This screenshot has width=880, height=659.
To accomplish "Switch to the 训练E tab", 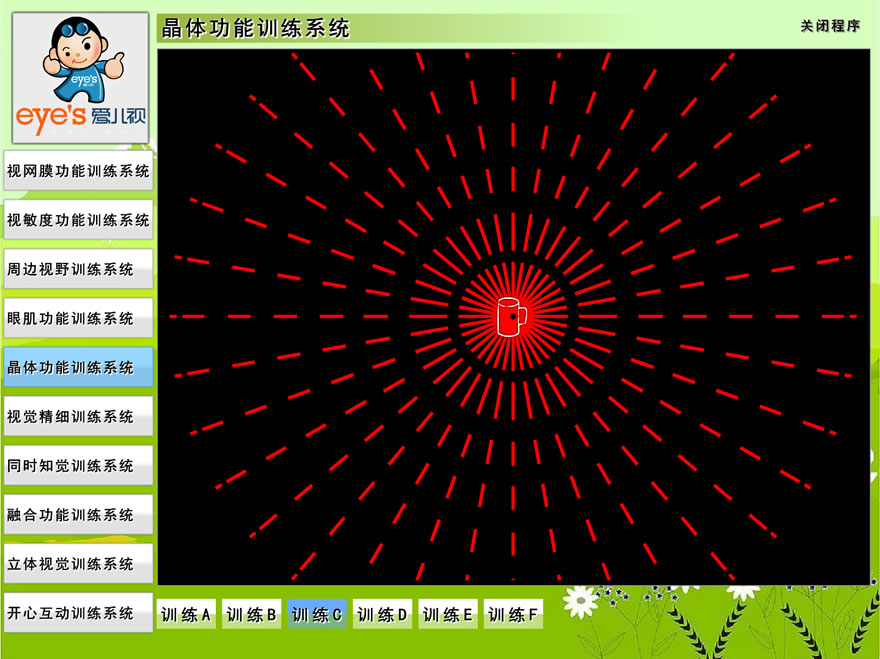I will pyautogui.click(x=448, y=614).
